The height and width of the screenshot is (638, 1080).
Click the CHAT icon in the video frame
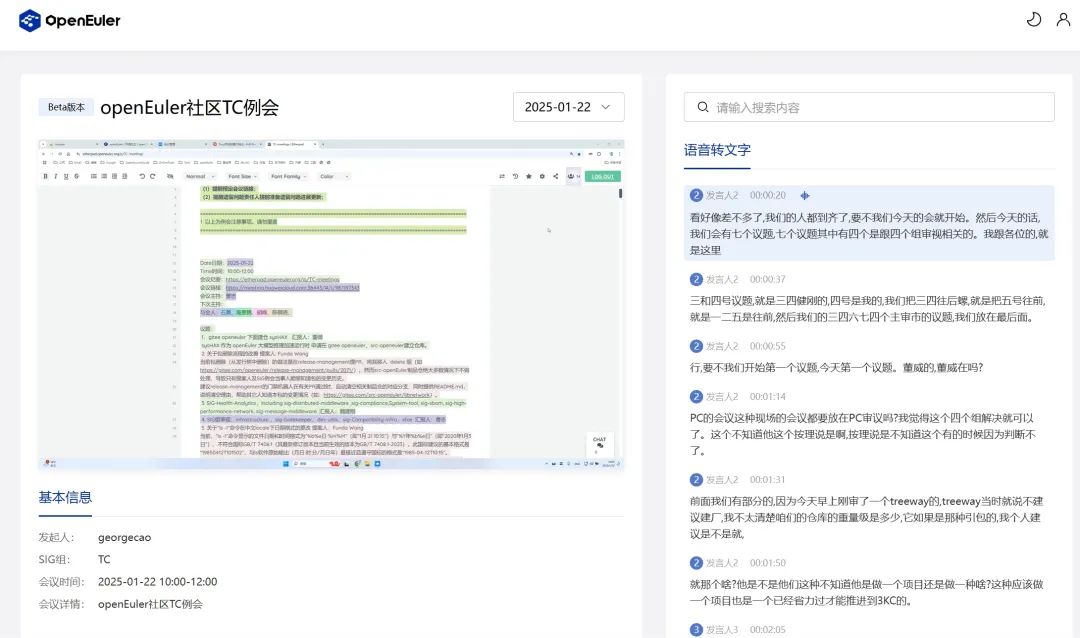tap(599, 443)
